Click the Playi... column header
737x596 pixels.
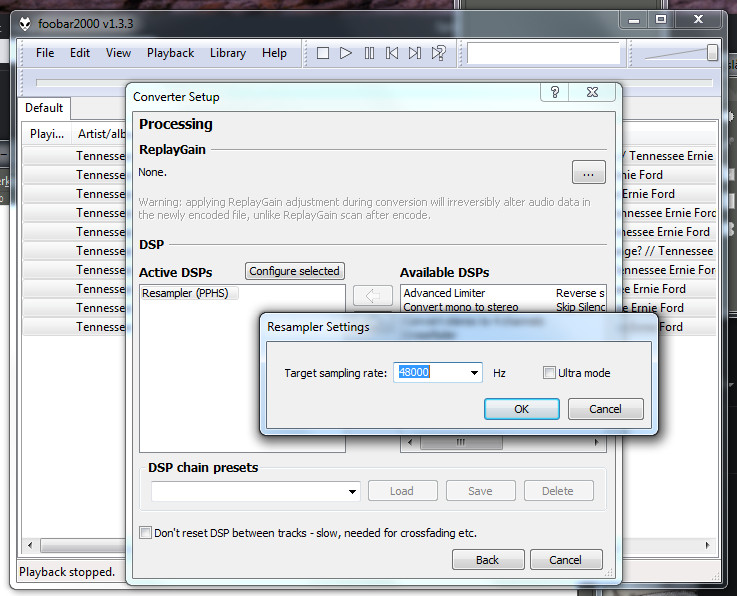47,134
